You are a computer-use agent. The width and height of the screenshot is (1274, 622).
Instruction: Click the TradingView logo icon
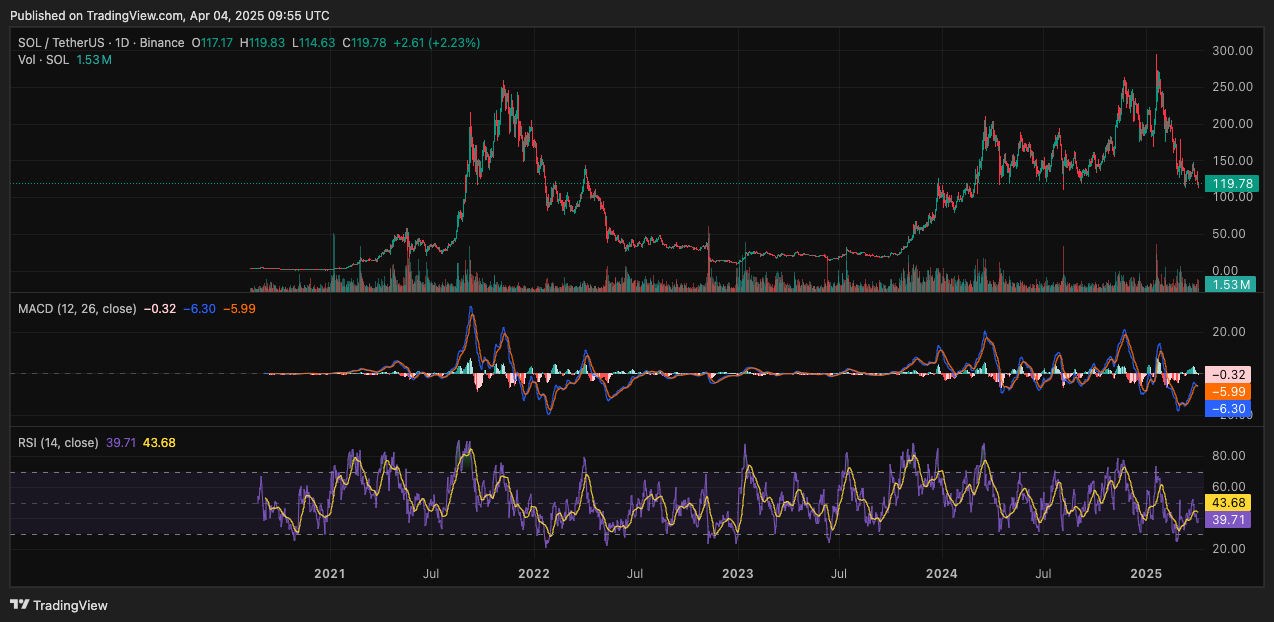coord(19,605)
